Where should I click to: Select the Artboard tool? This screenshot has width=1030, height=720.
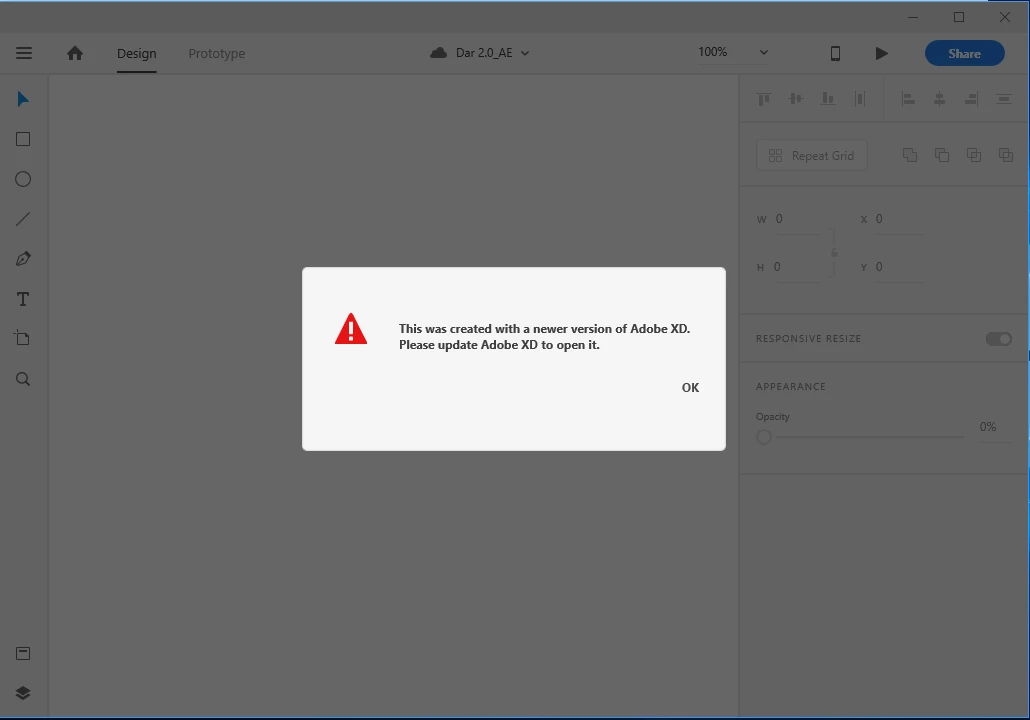[23, 338]
